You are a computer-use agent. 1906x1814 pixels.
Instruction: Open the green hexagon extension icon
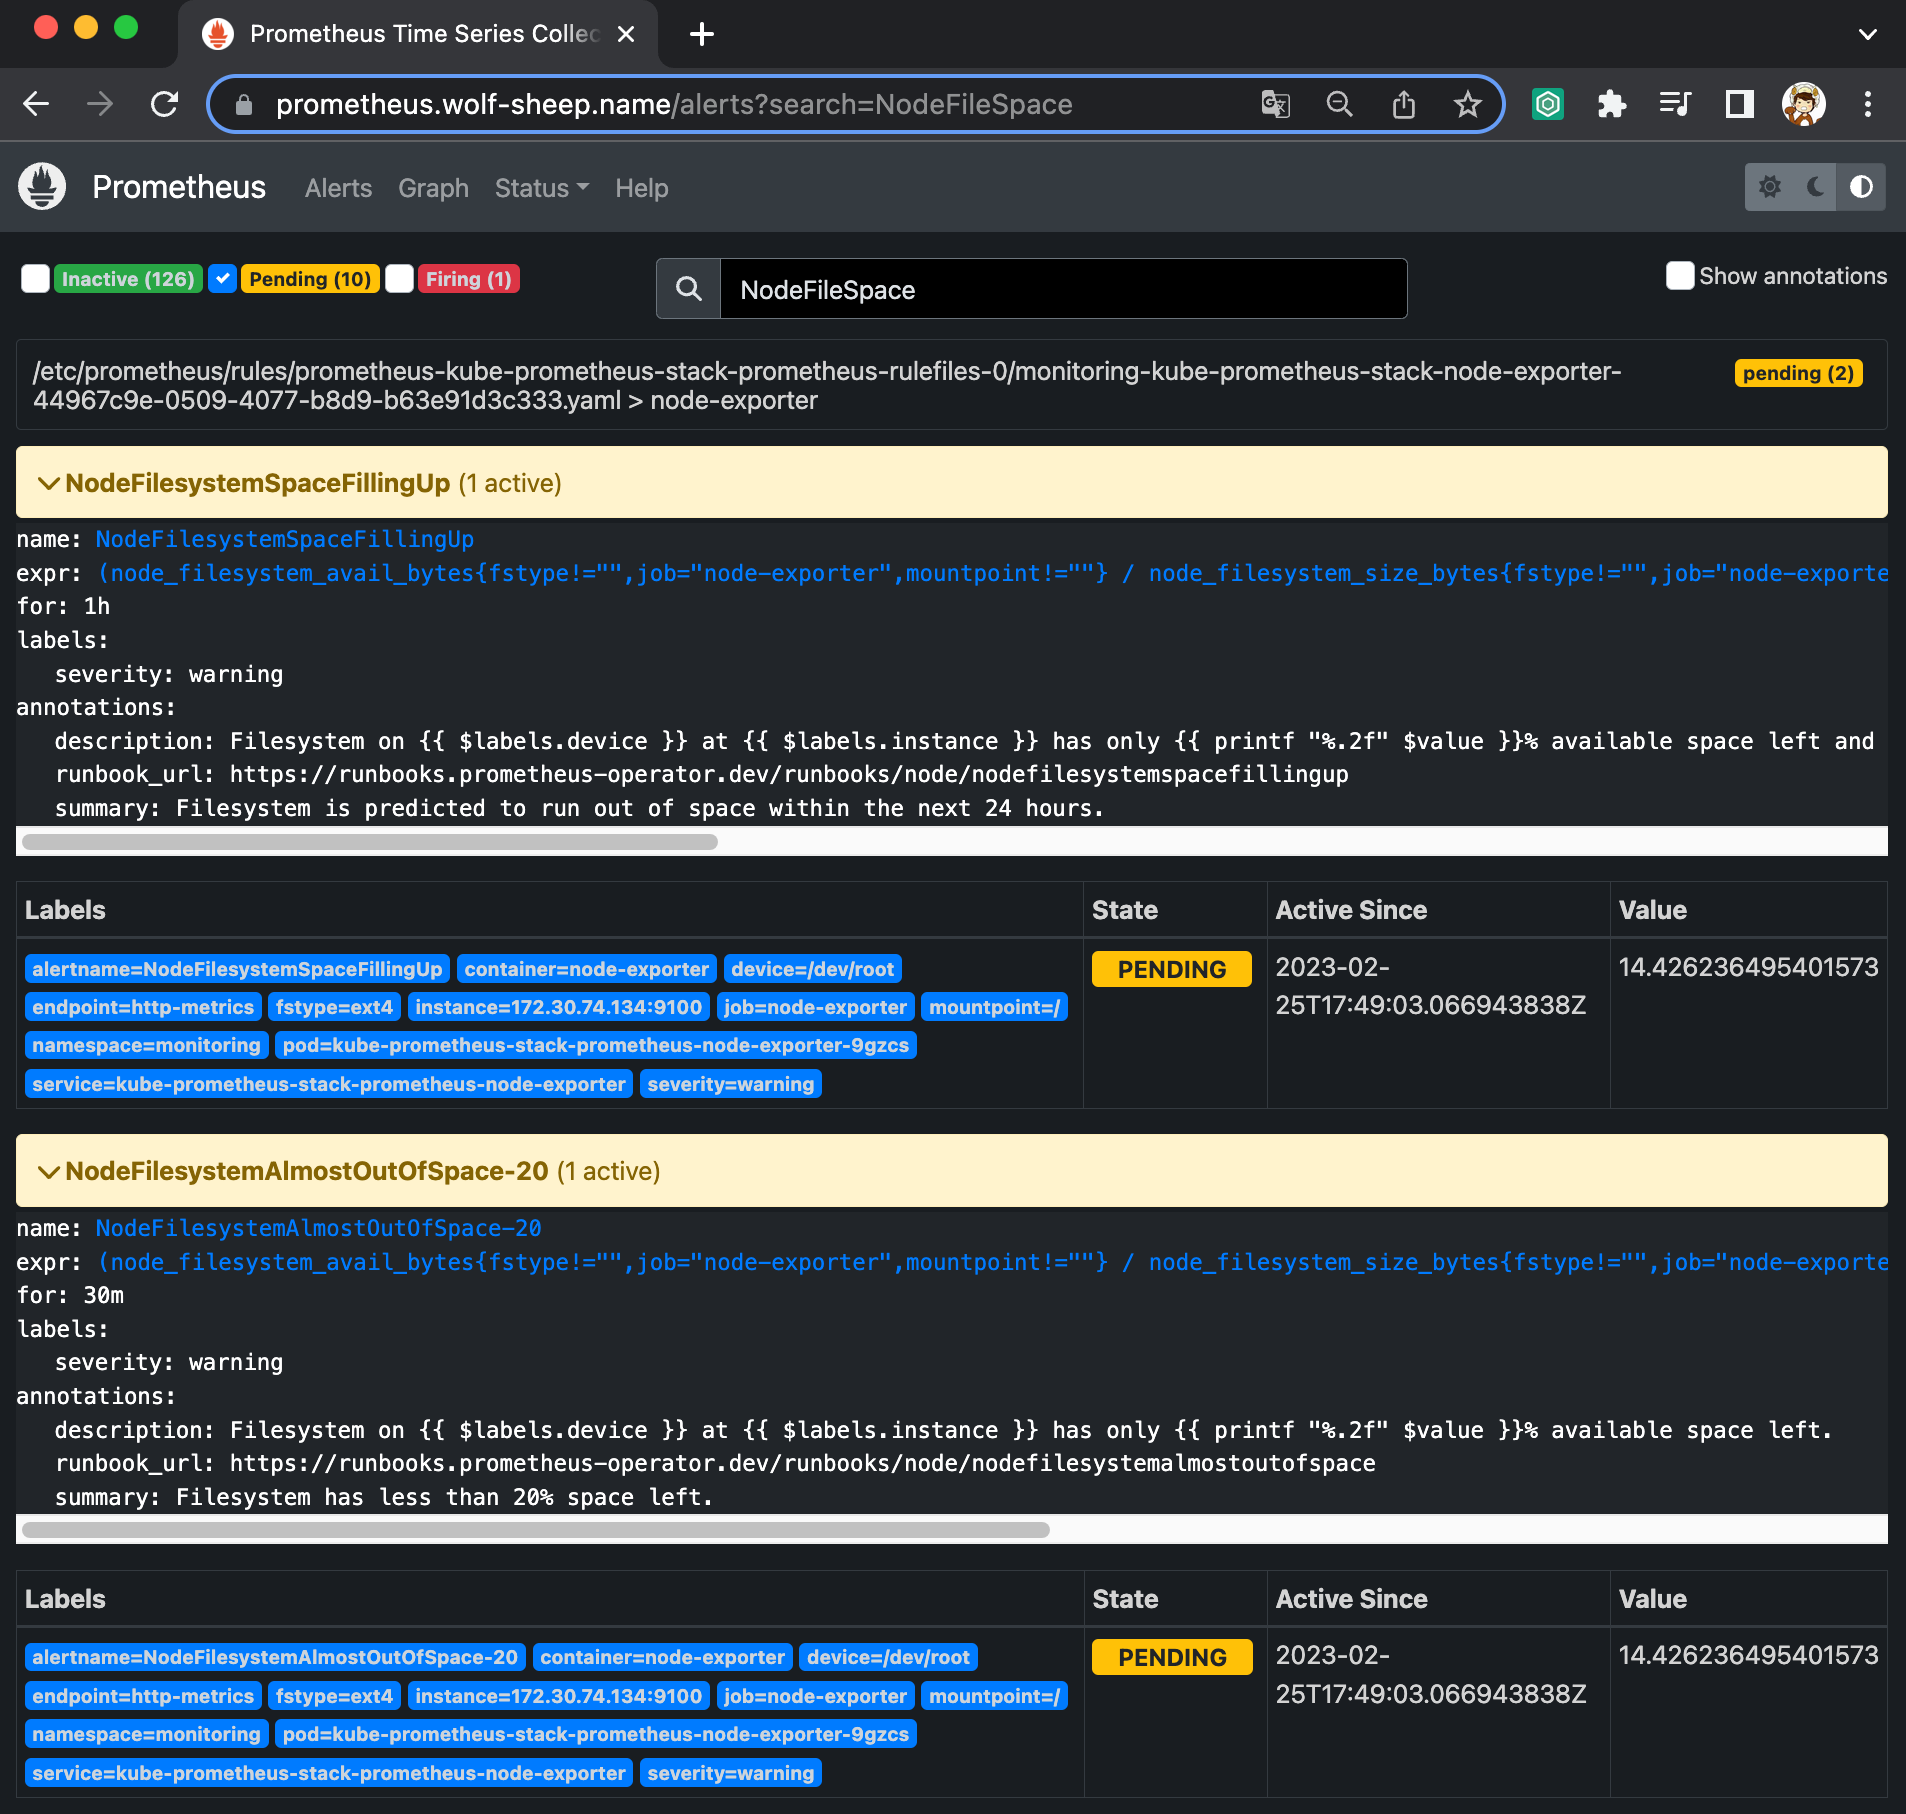click(1547, 104)
